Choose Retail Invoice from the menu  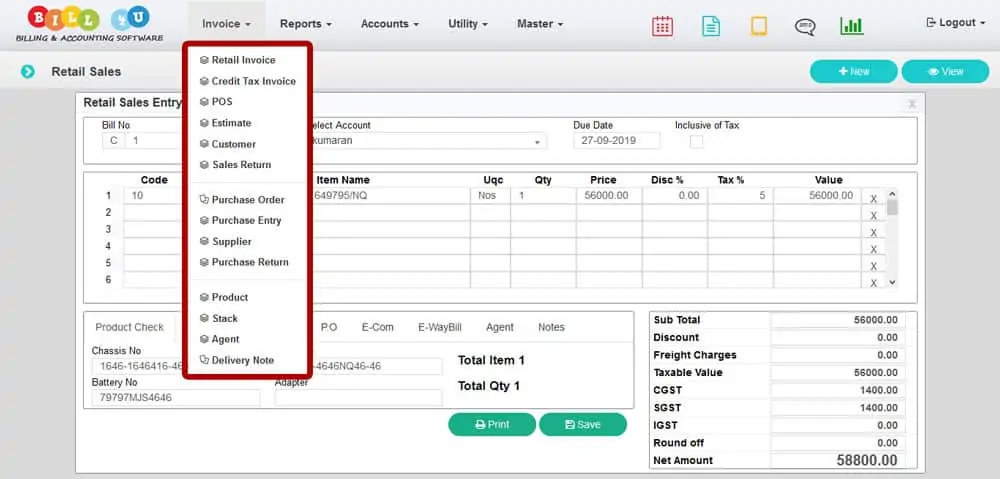(x=237, y=60)
